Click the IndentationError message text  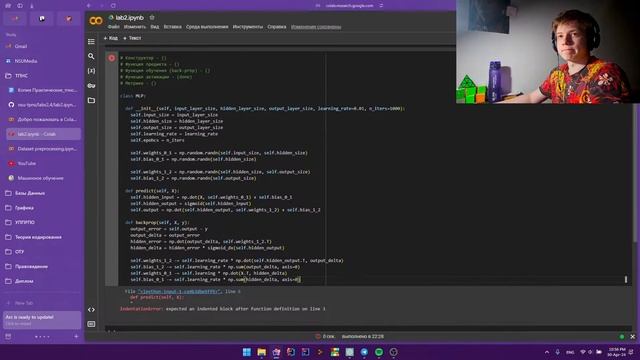(223, 309)
